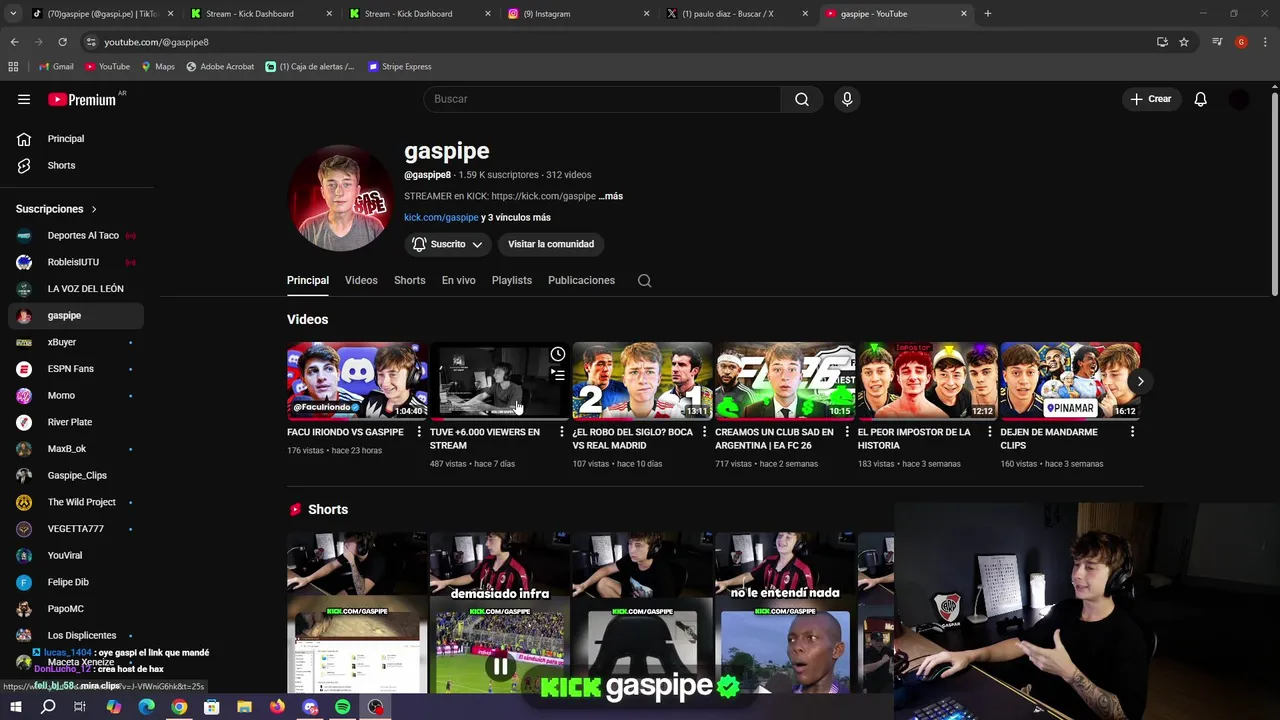Open options menu for DEJEN DE MANDARME CLIPS
The width and height of the screenshot is (1280, 720).
[1132, 432]
